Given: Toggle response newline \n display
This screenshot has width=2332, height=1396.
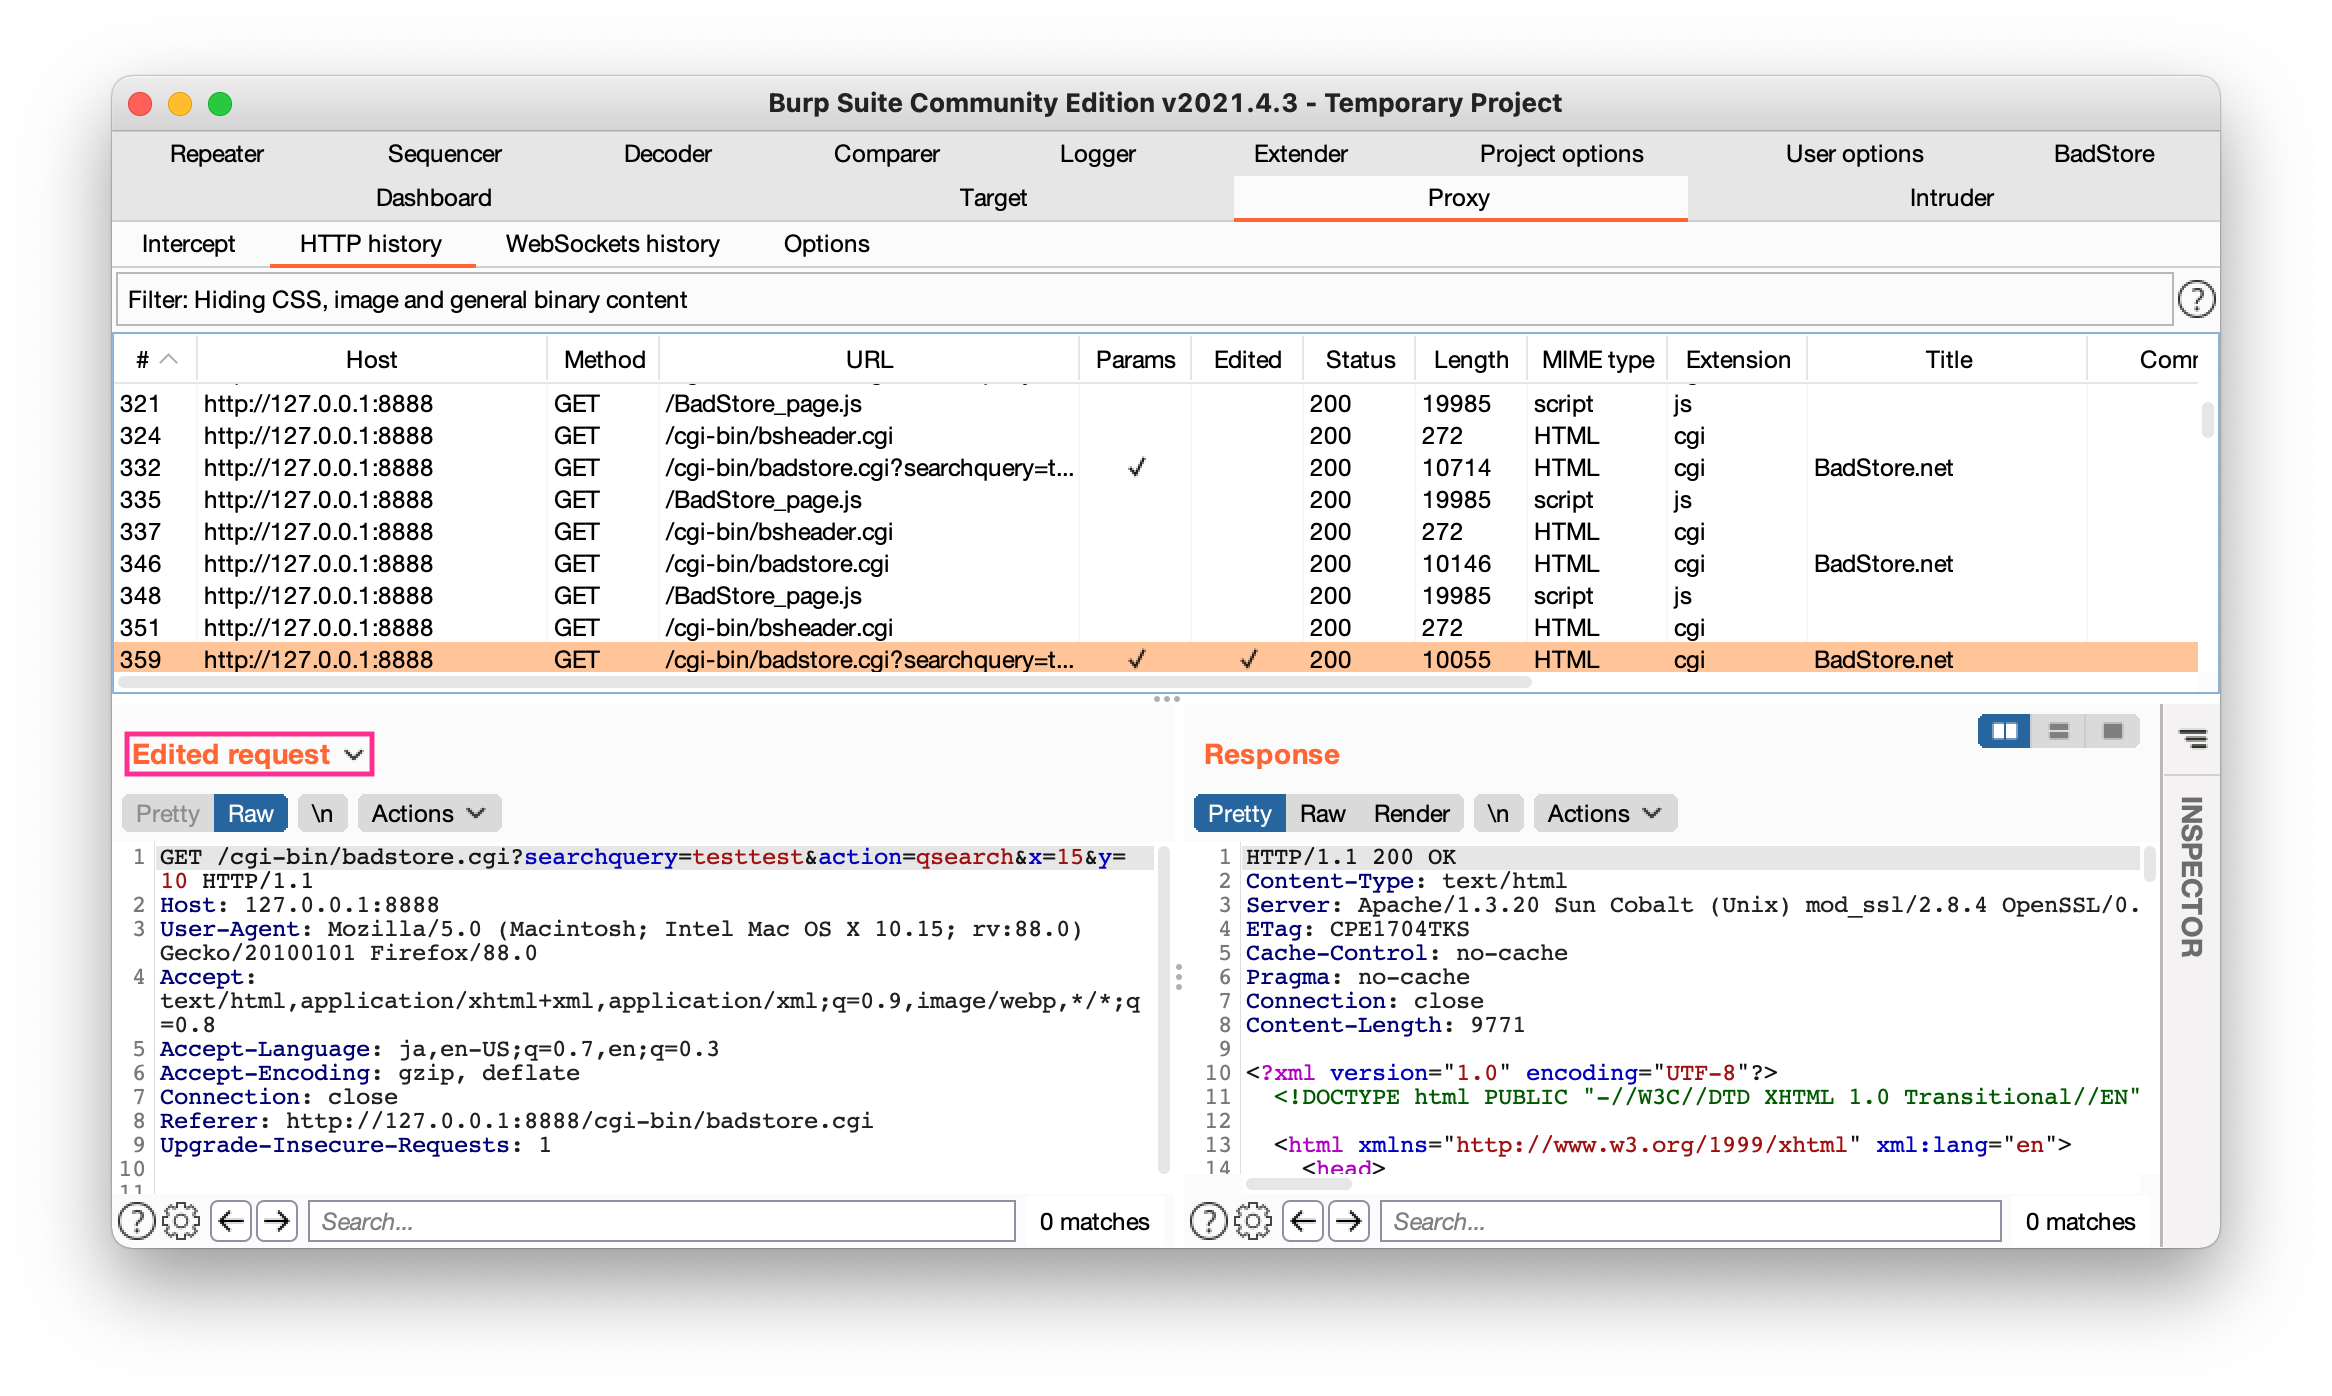Looking at the screenshot, I should point(1497,813).
